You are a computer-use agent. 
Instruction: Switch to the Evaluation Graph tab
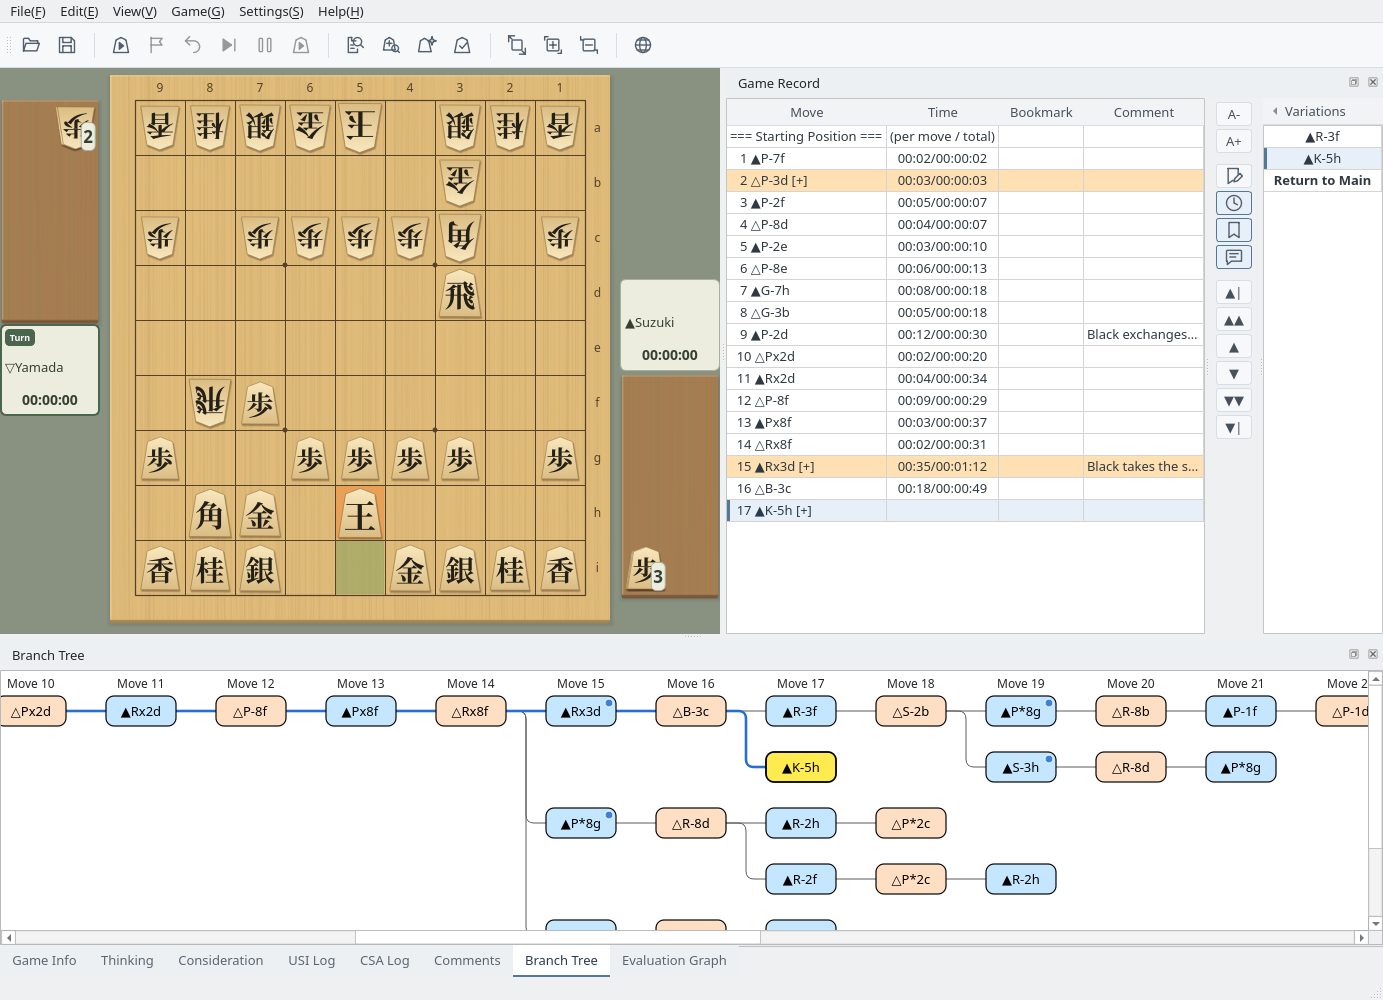click(x=674, y=960)
